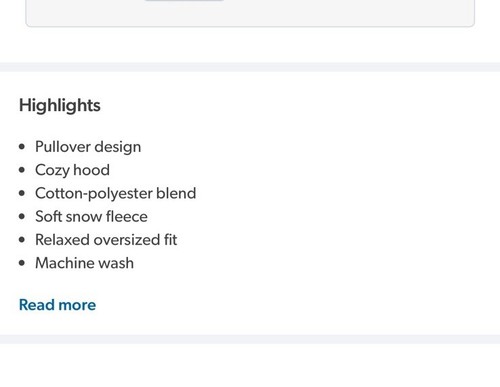Select the Pullover design highlight text
Image resolution: width=500 pixels, height=387 pixels.
point(88,147)
